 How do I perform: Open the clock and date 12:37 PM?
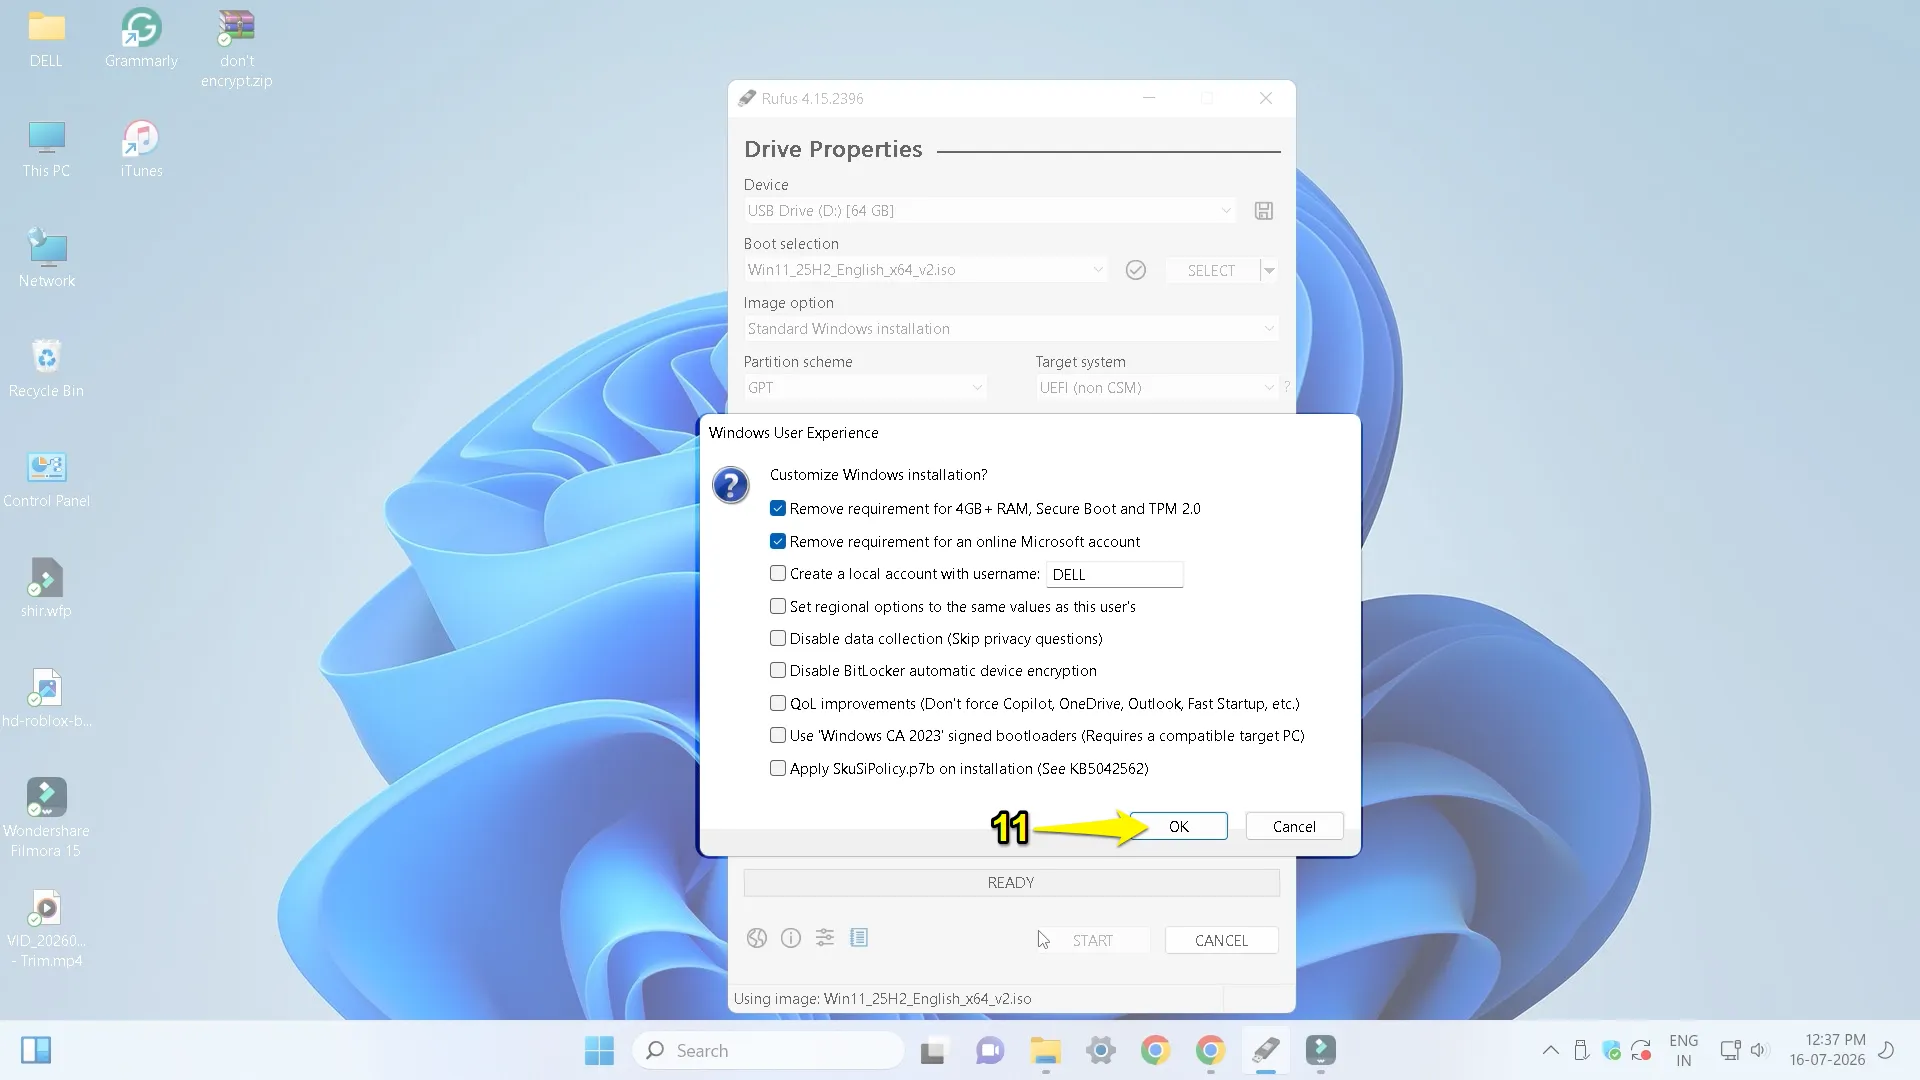point(1827,1050)
